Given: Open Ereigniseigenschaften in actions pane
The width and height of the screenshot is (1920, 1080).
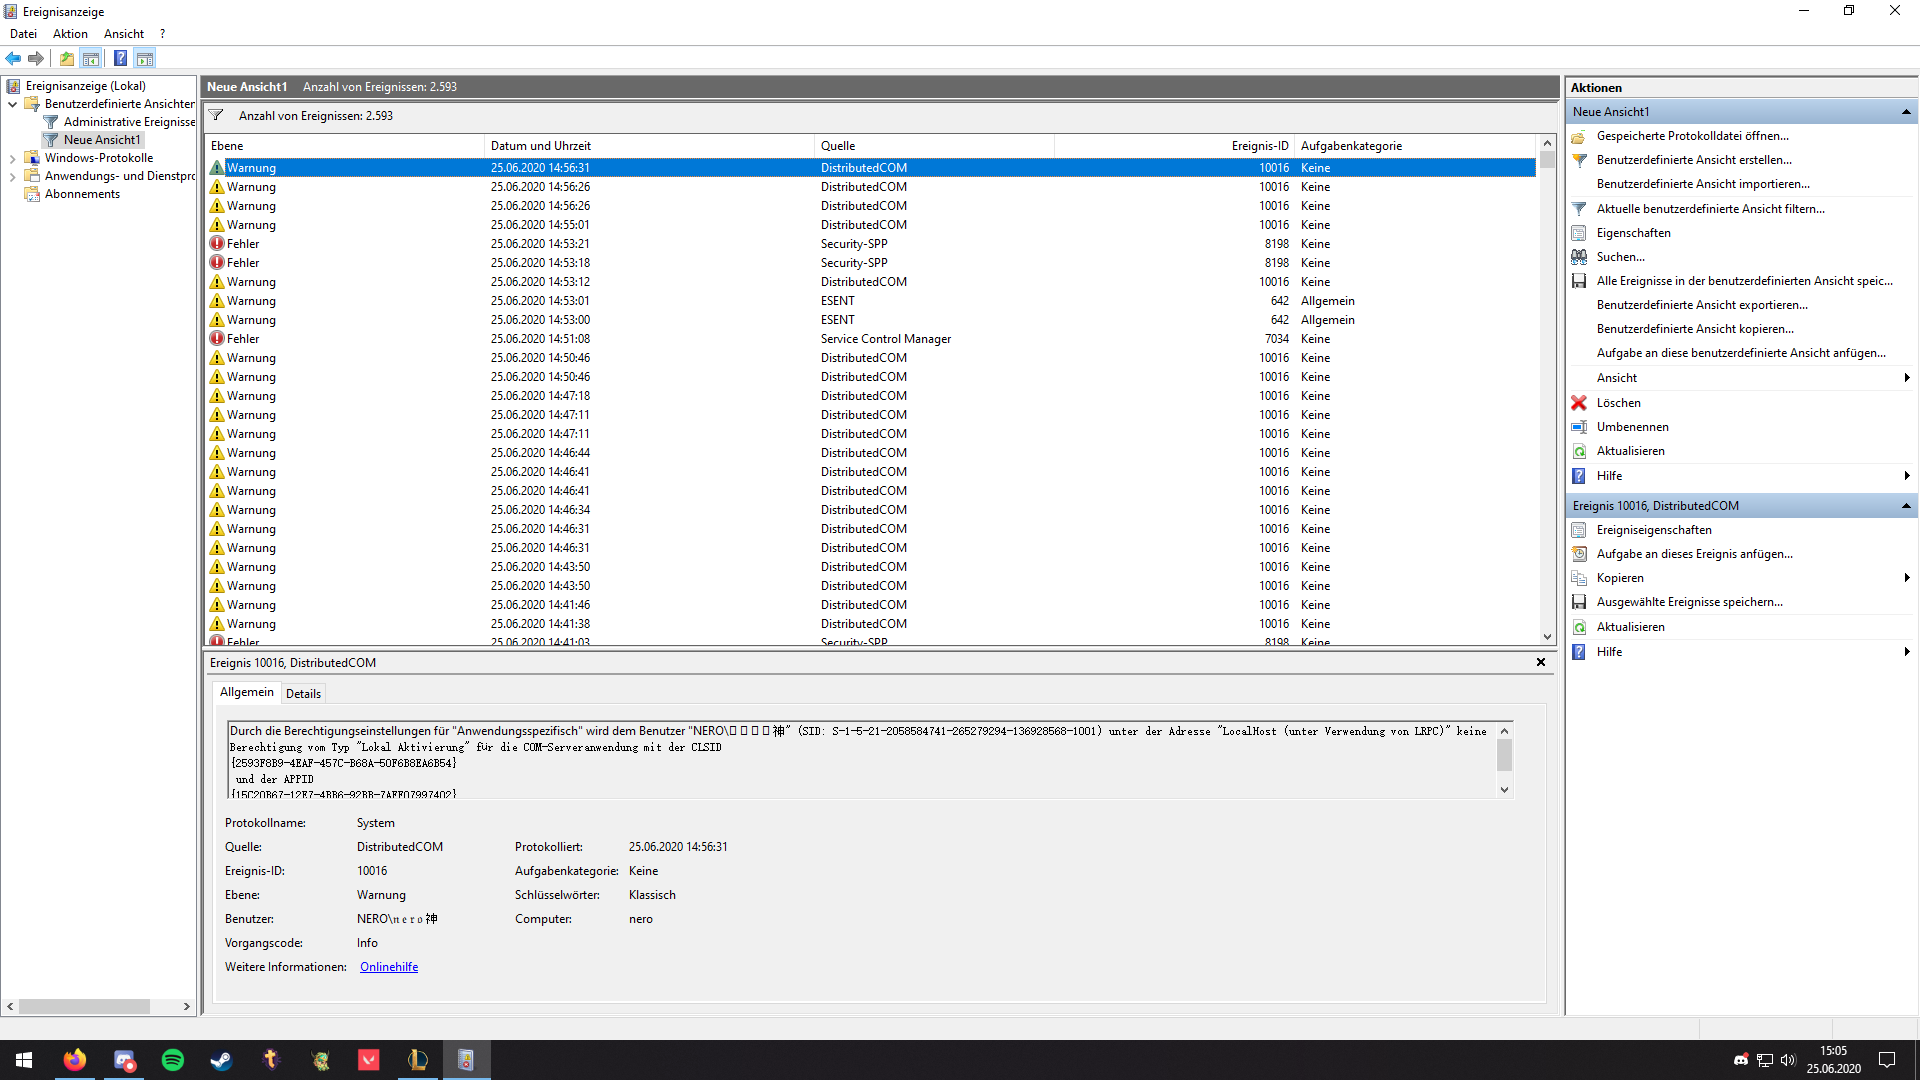Looking at the screenshot, I should point(1653,530).
